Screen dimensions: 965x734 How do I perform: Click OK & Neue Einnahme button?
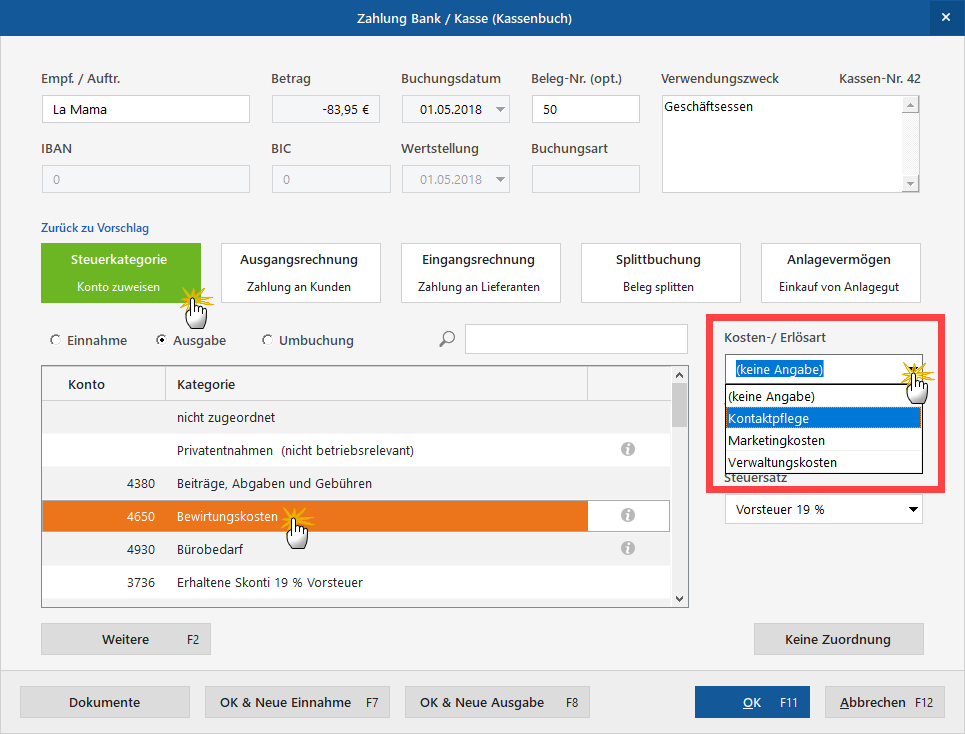[297, 702]
